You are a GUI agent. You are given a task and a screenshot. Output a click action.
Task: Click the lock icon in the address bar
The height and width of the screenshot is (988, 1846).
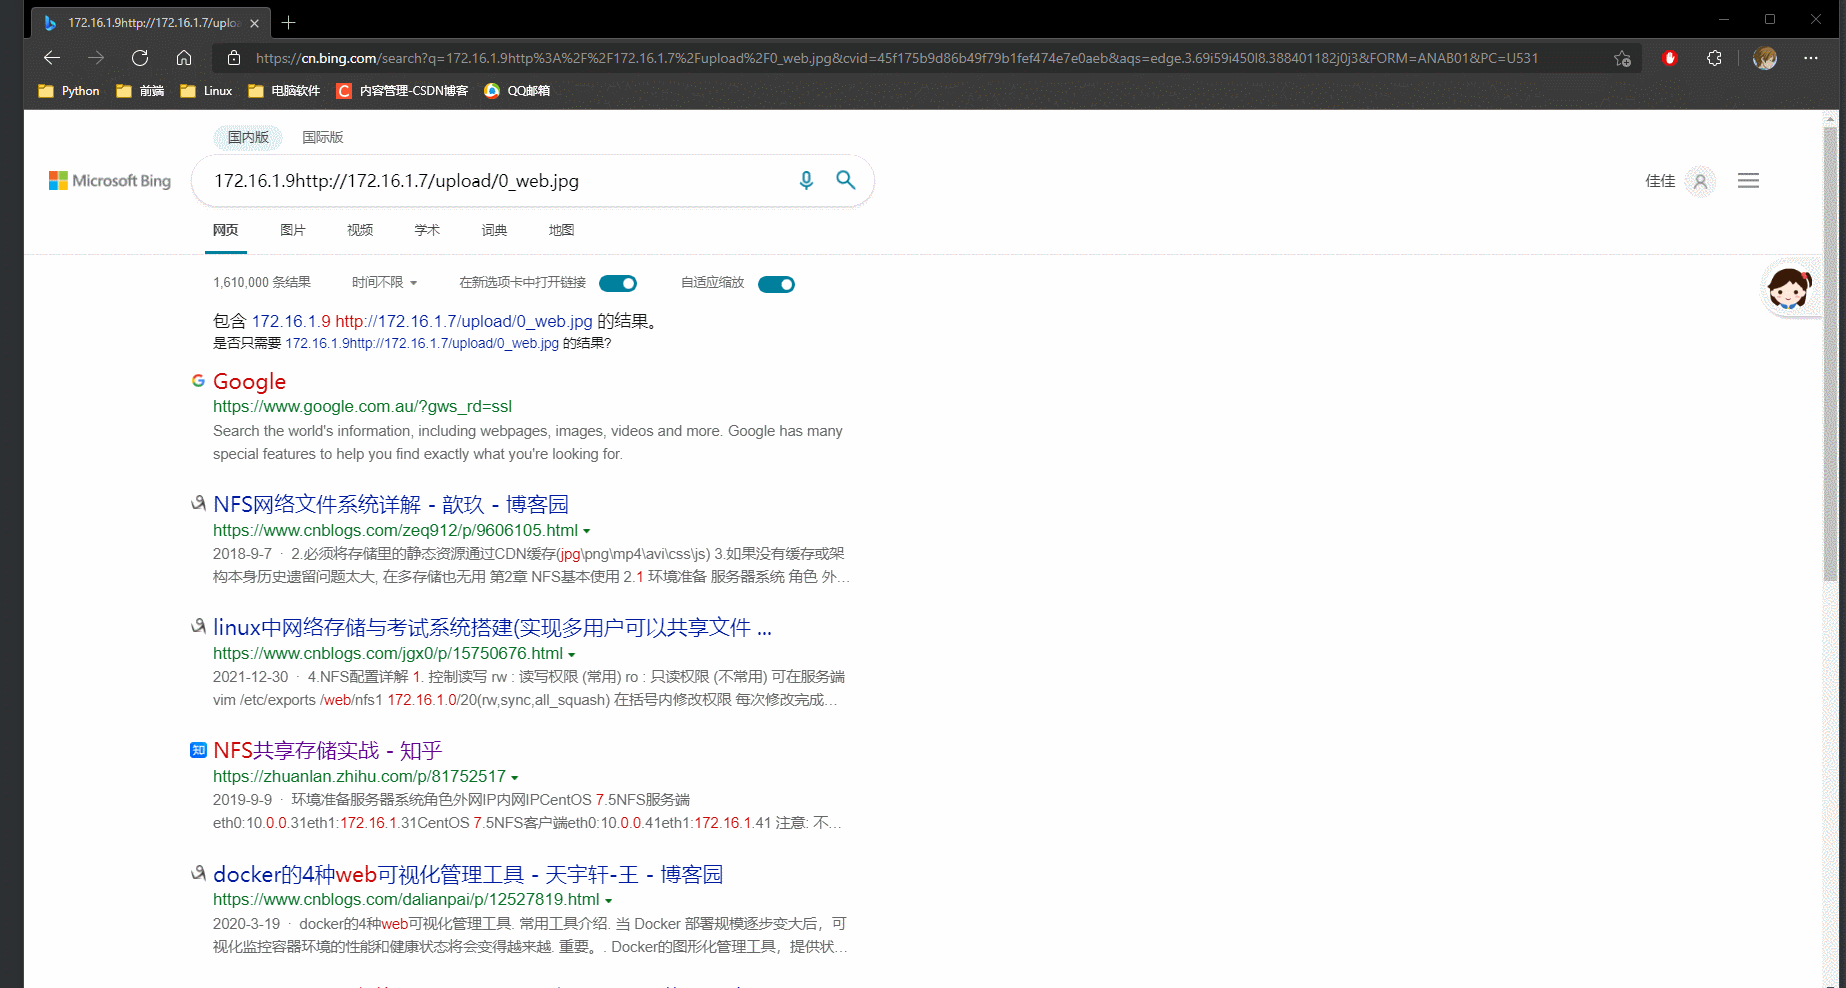click(234, 58)
